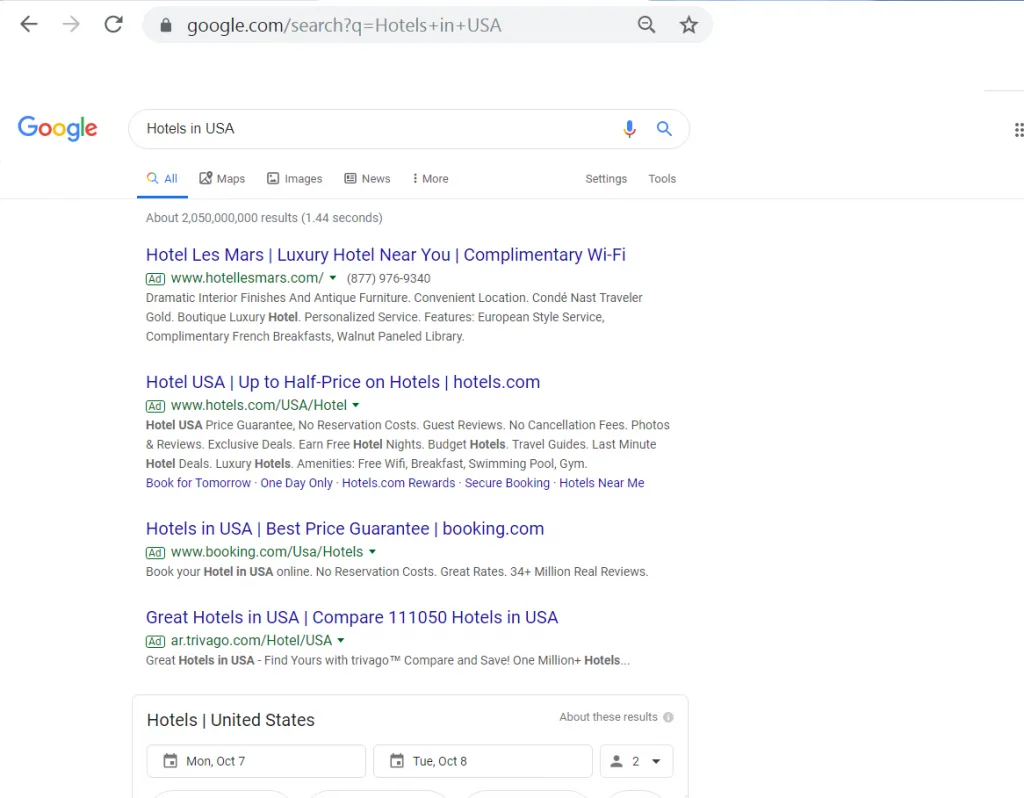
Task: Click the padlock icon in address bar
Action: pyautogui.click(x=166, y=25)
